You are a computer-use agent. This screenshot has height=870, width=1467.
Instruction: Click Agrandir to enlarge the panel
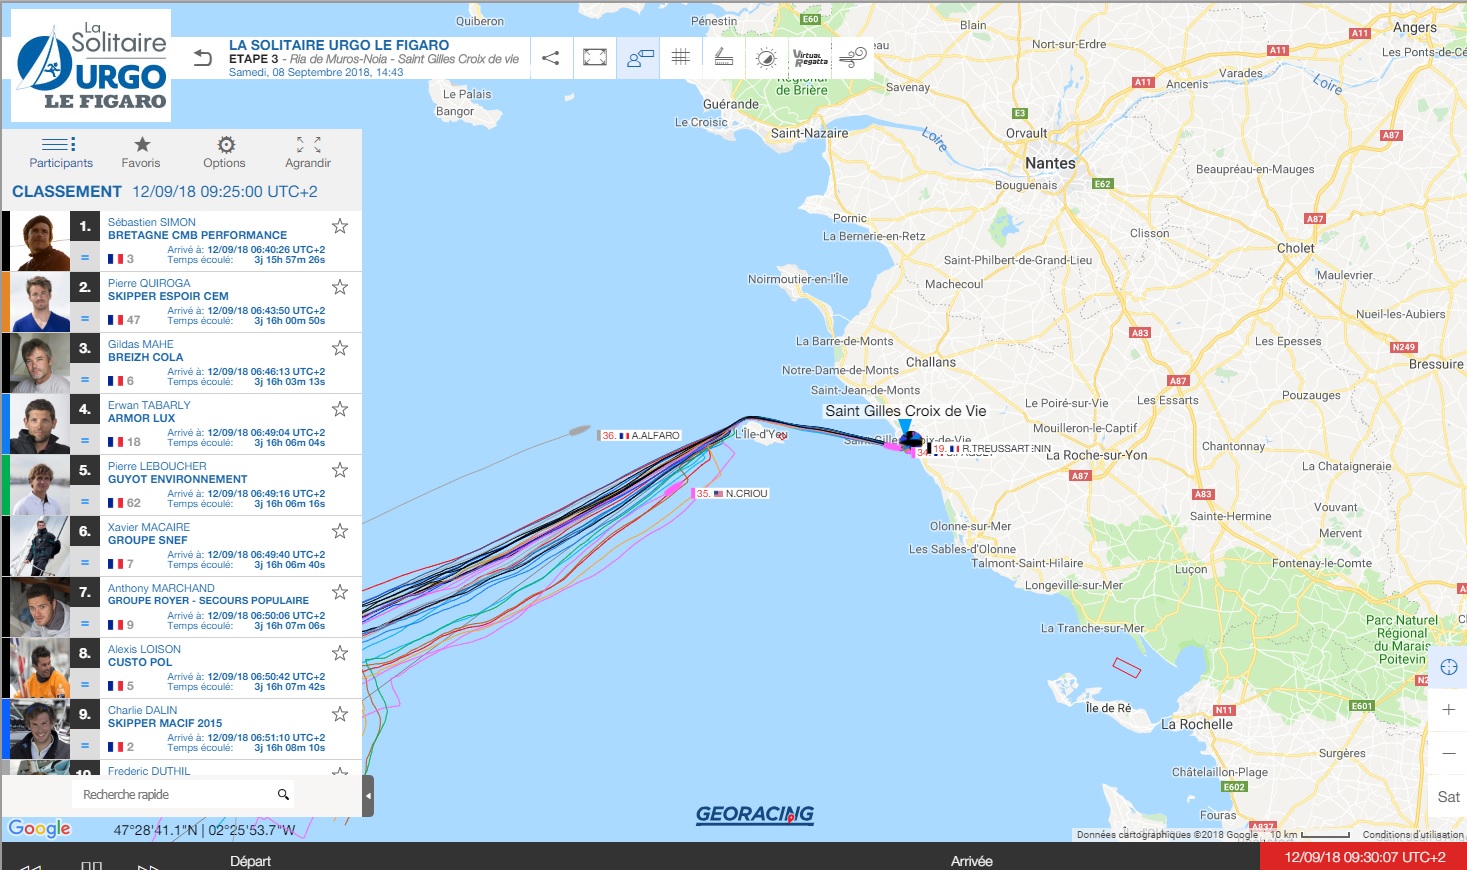(308, 153)
